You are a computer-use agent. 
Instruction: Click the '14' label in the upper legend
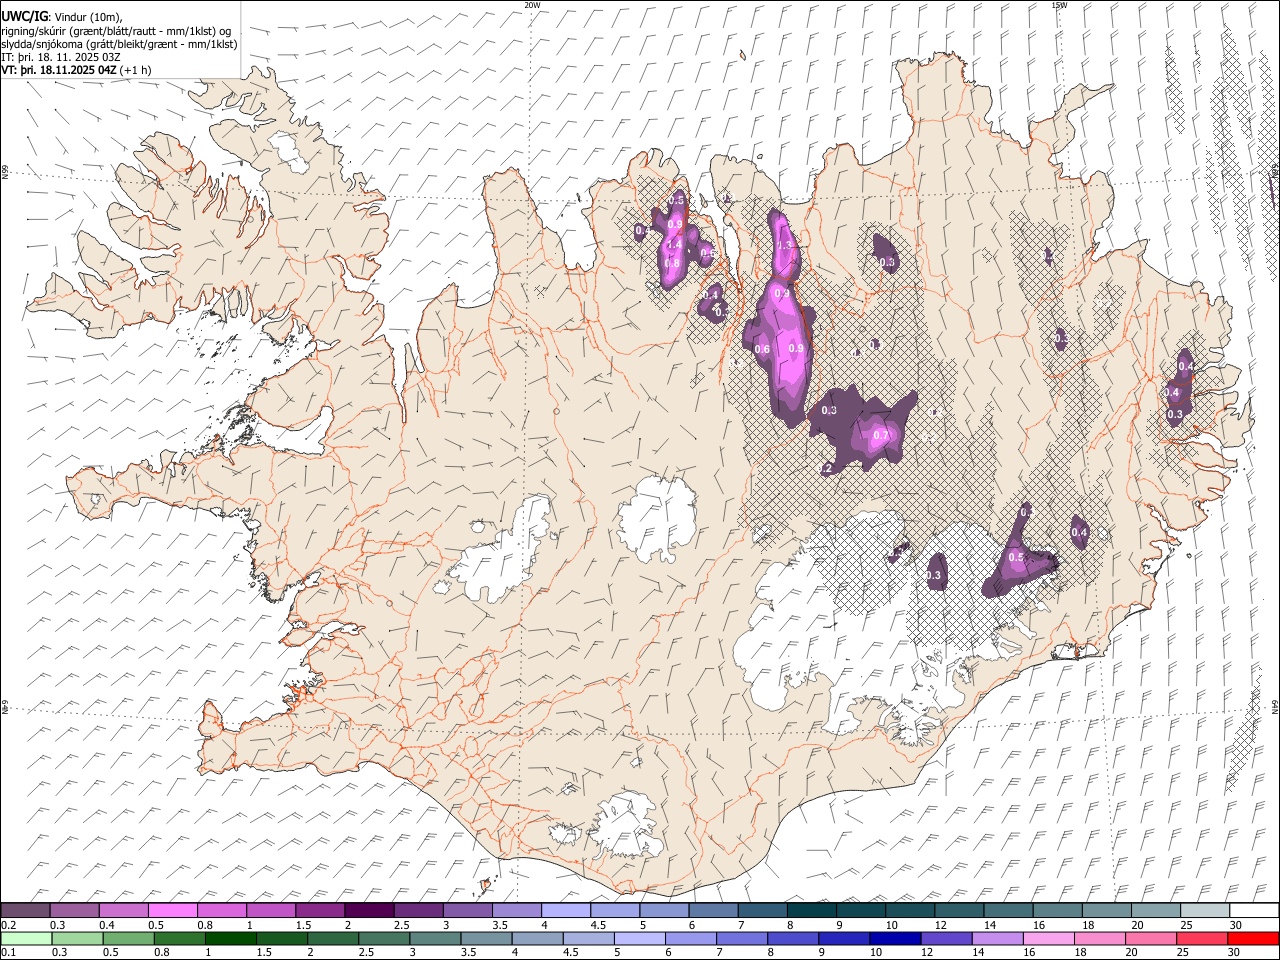click(989, 925)
